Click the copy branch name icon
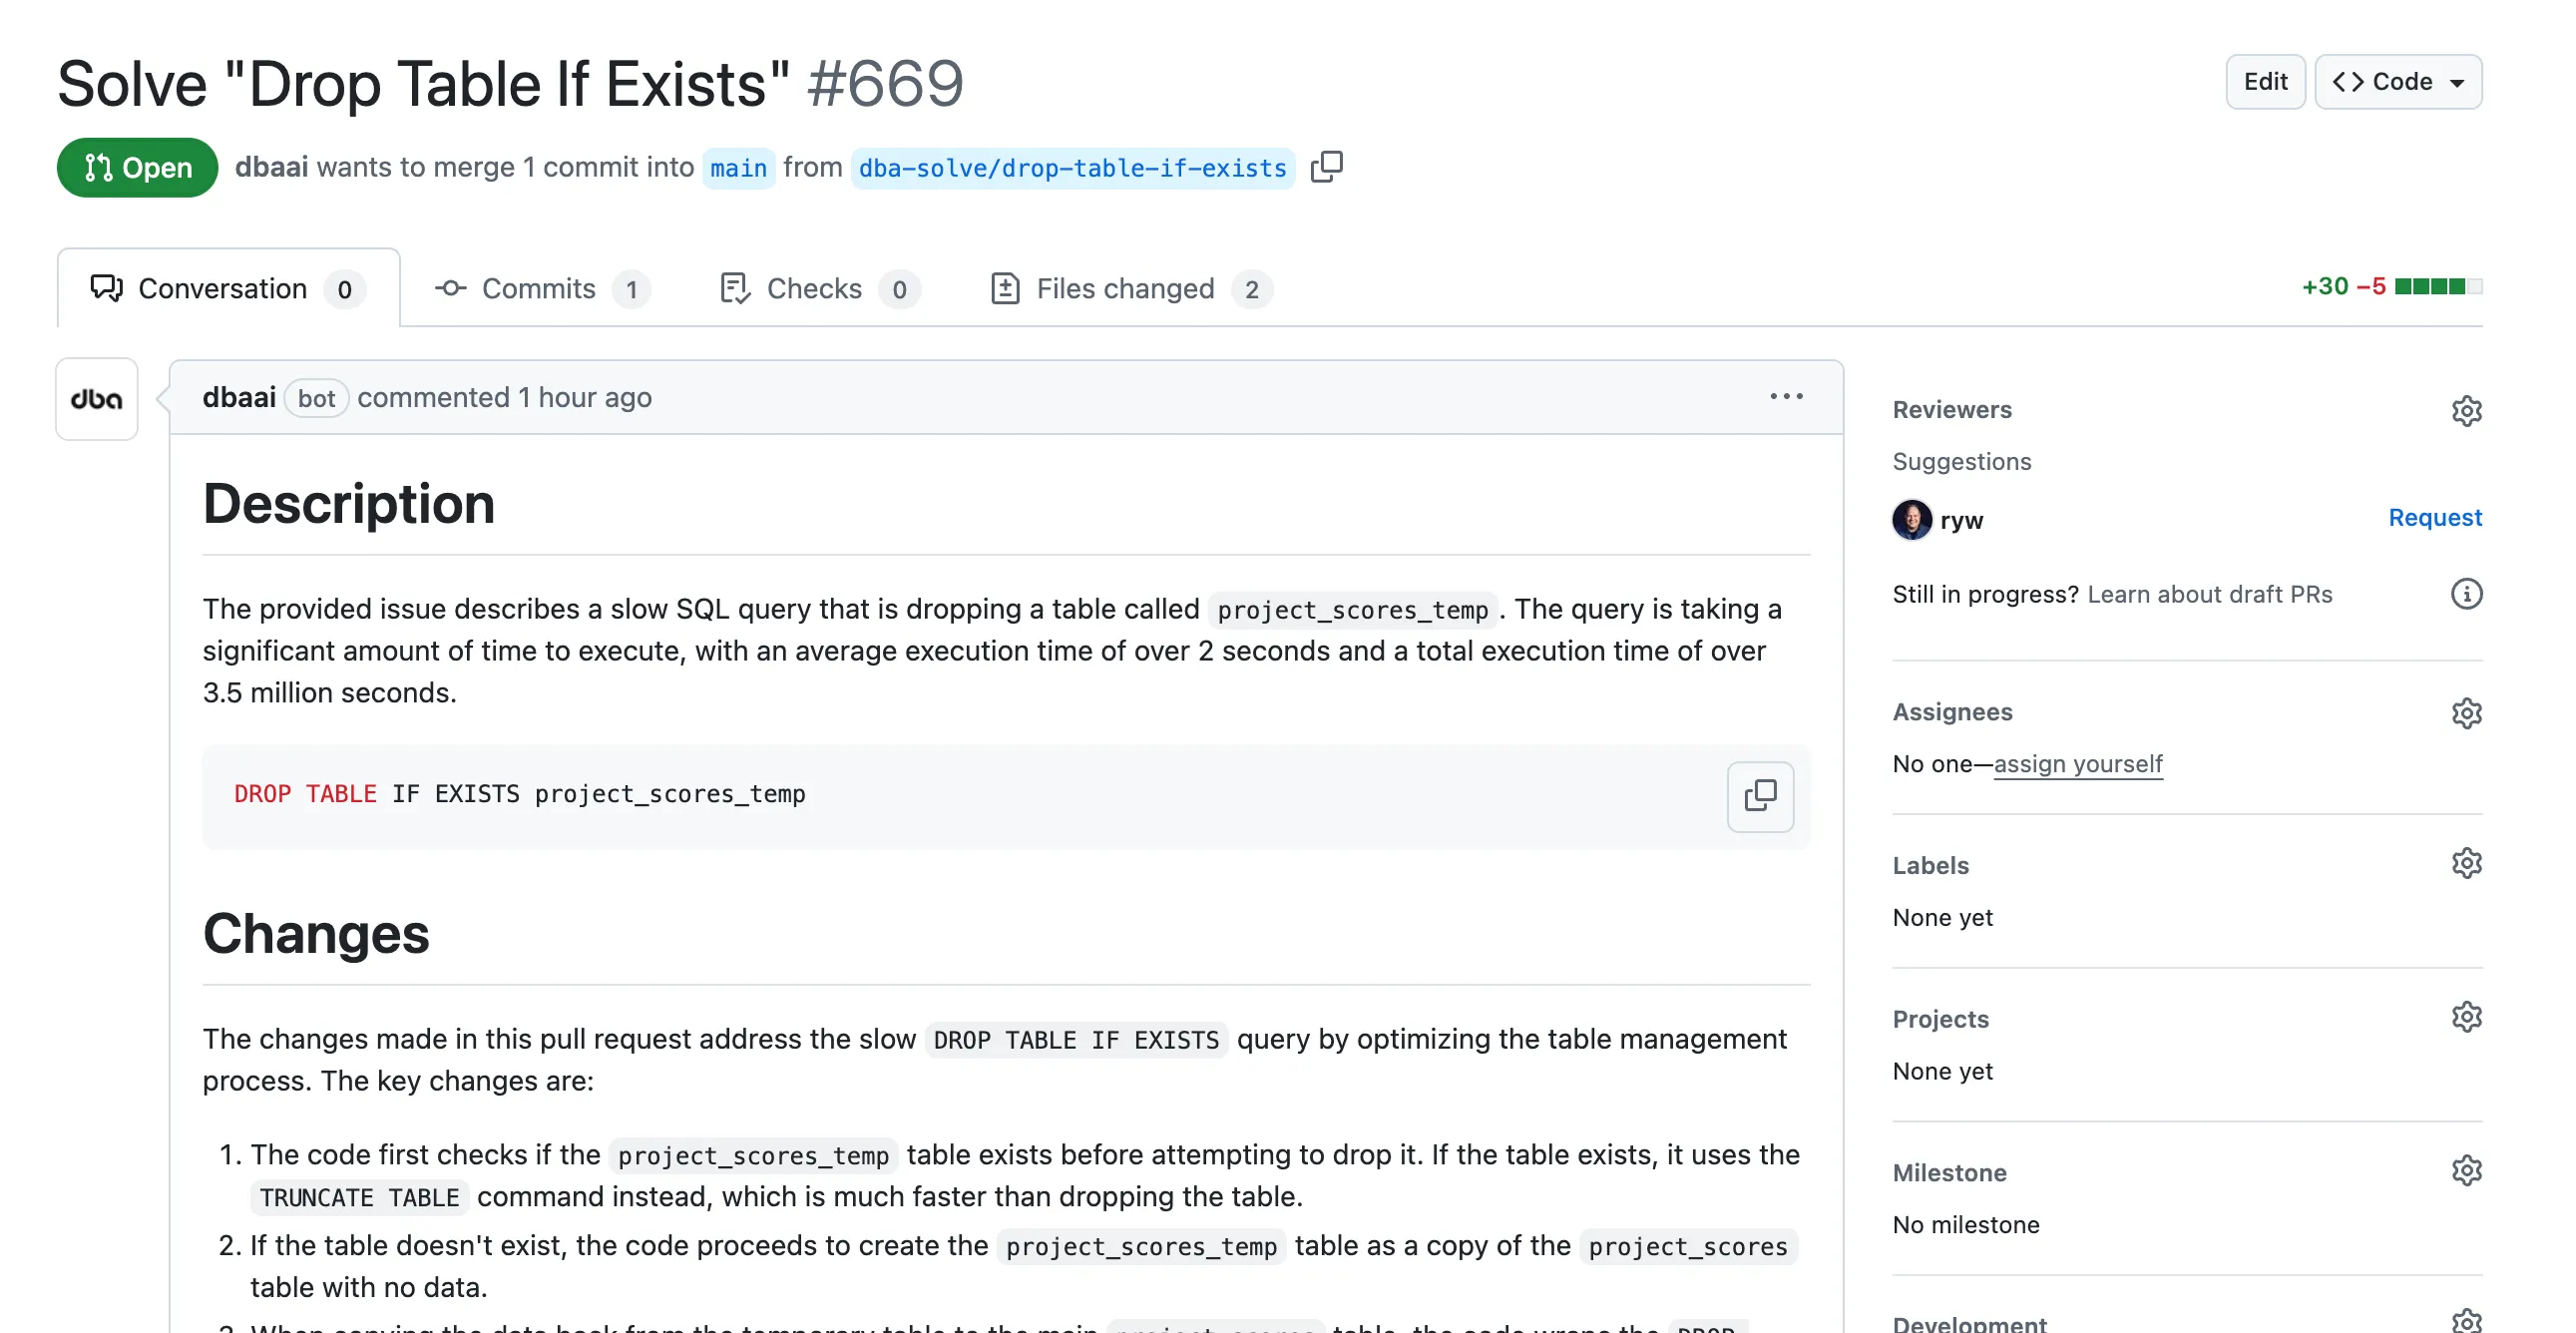Viewport: 2576px width, 1333px height. pos(1329,165)
